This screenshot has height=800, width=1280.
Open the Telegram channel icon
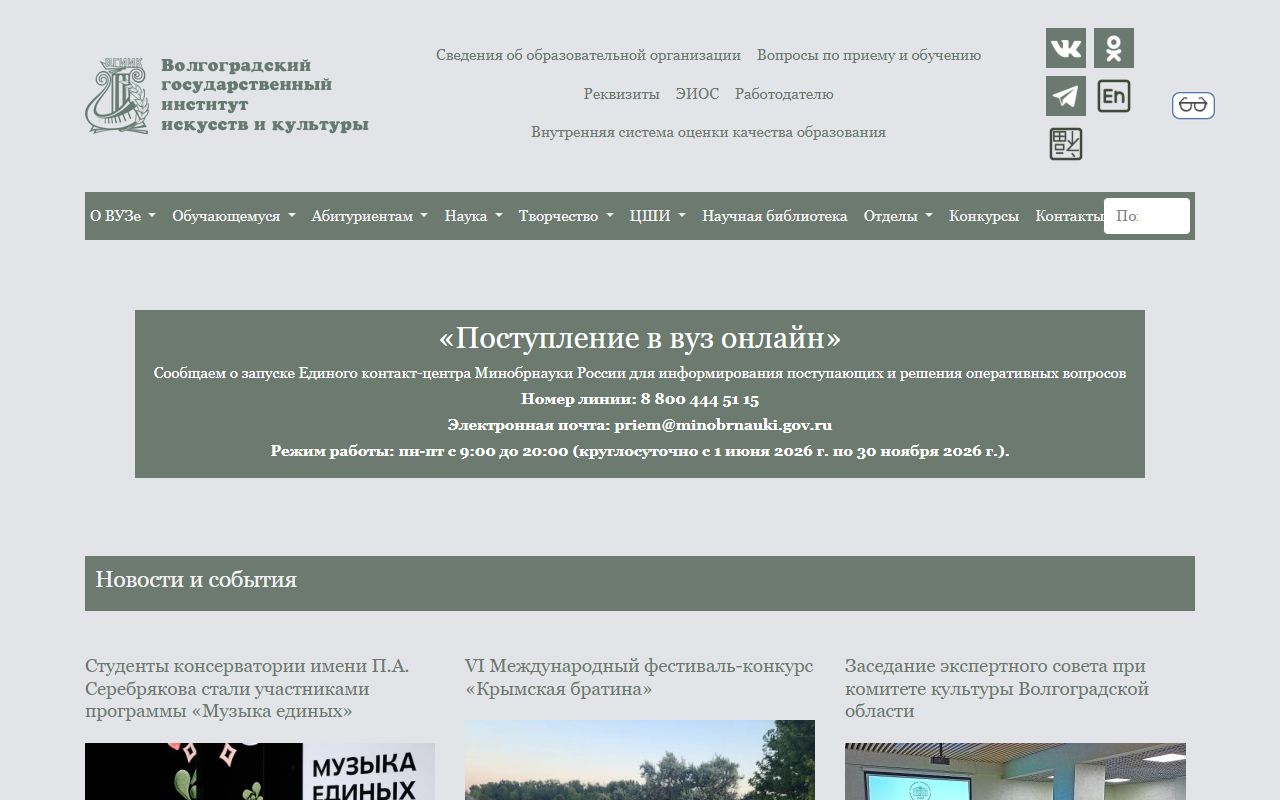tap(1066, 96)
